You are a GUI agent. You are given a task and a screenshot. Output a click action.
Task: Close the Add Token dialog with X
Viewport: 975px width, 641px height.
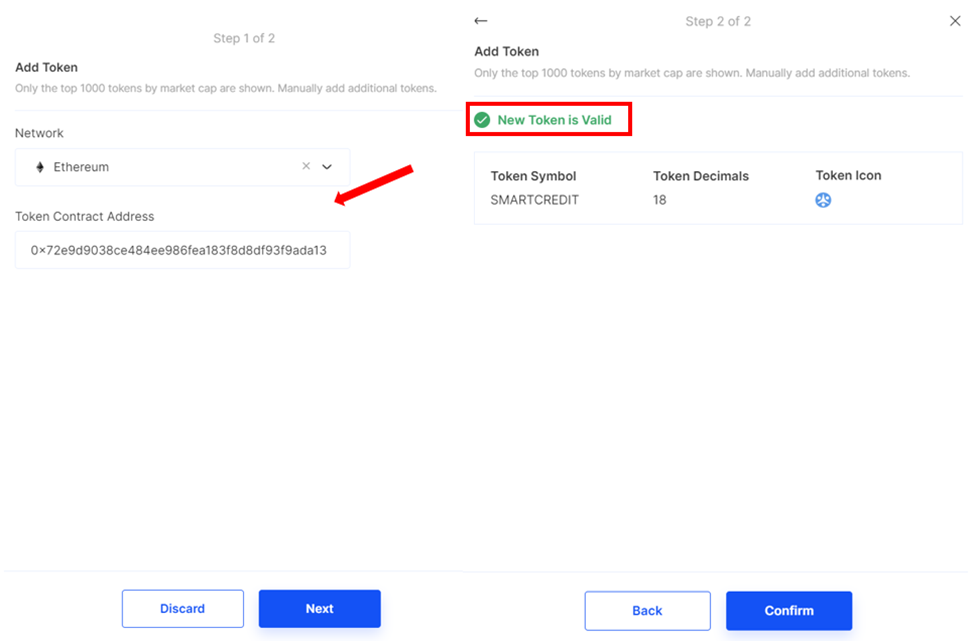click(x=954, y=21)
